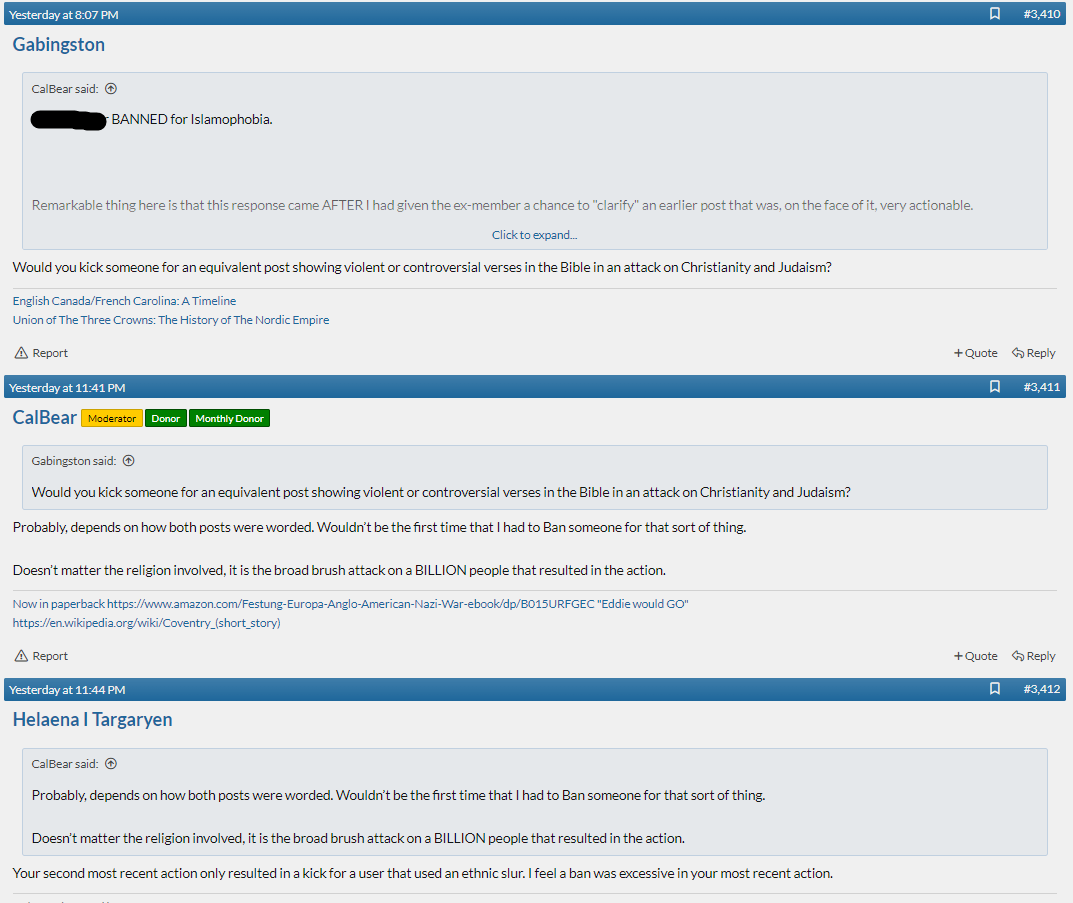
Task: Open permalink for post #3,411
Action: pyautogui.click(x=1042, y=387)
